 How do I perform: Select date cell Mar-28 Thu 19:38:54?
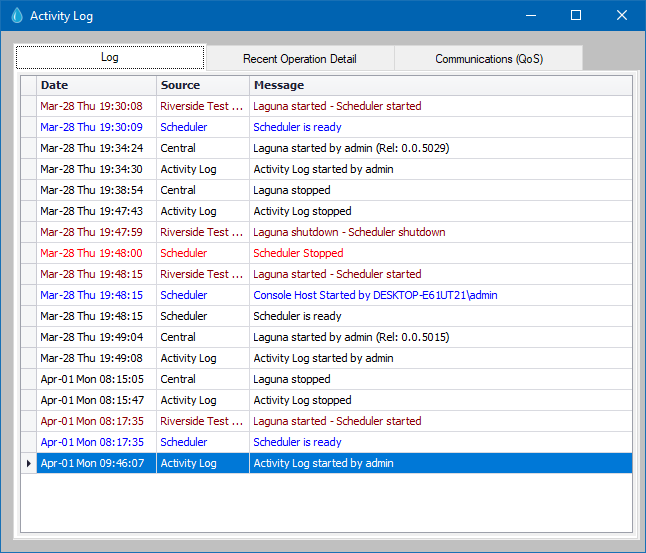96,190
